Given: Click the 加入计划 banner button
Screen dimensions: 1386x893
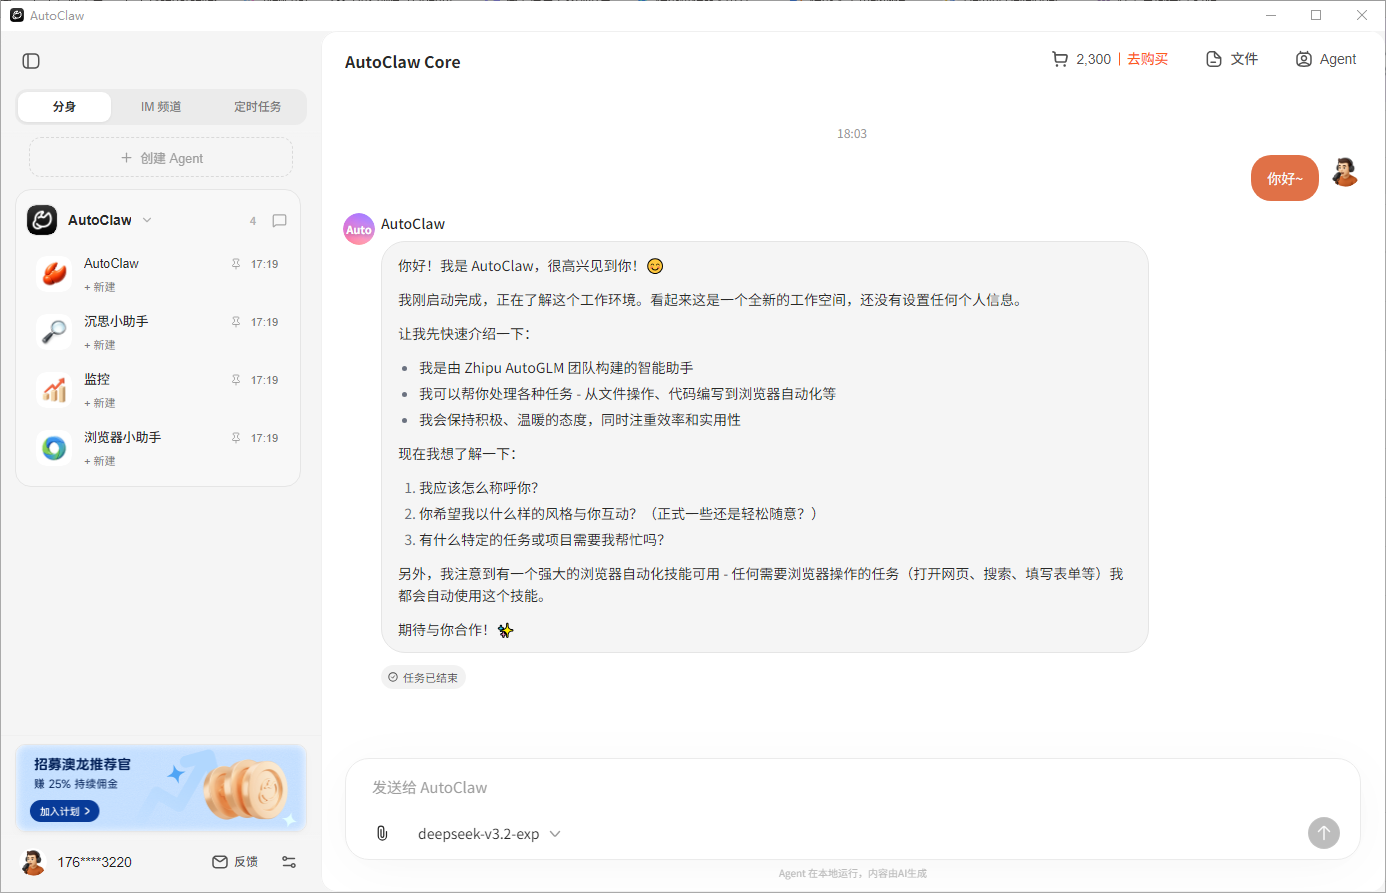Looking at the screenshot, I should 65,811.
